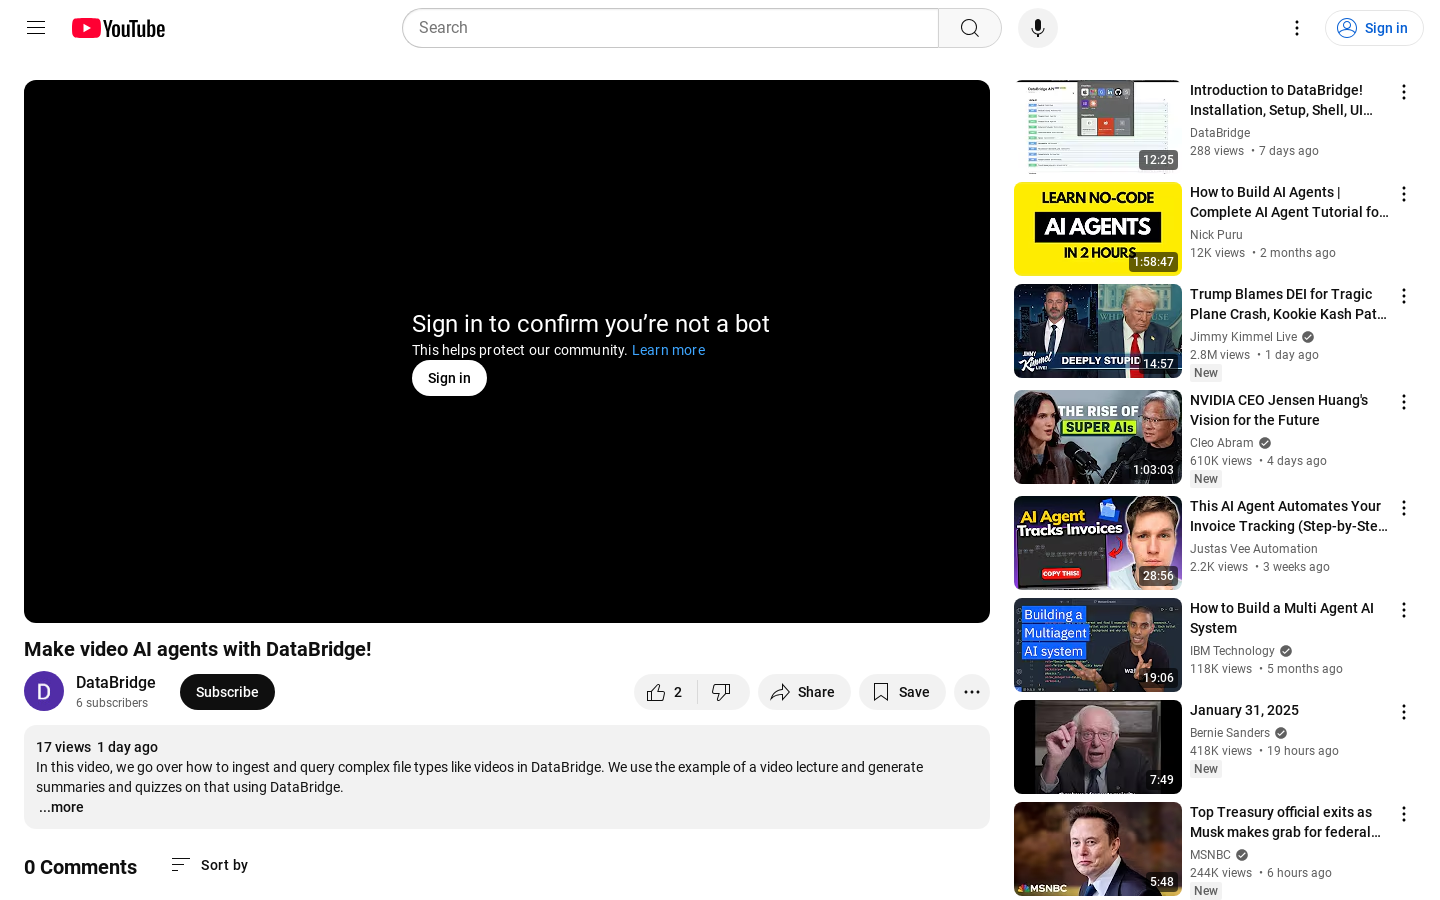Screen dimensions: 1440x900
Task: Open options for How to Build AI Agents video
Action: pos(1404,194)
